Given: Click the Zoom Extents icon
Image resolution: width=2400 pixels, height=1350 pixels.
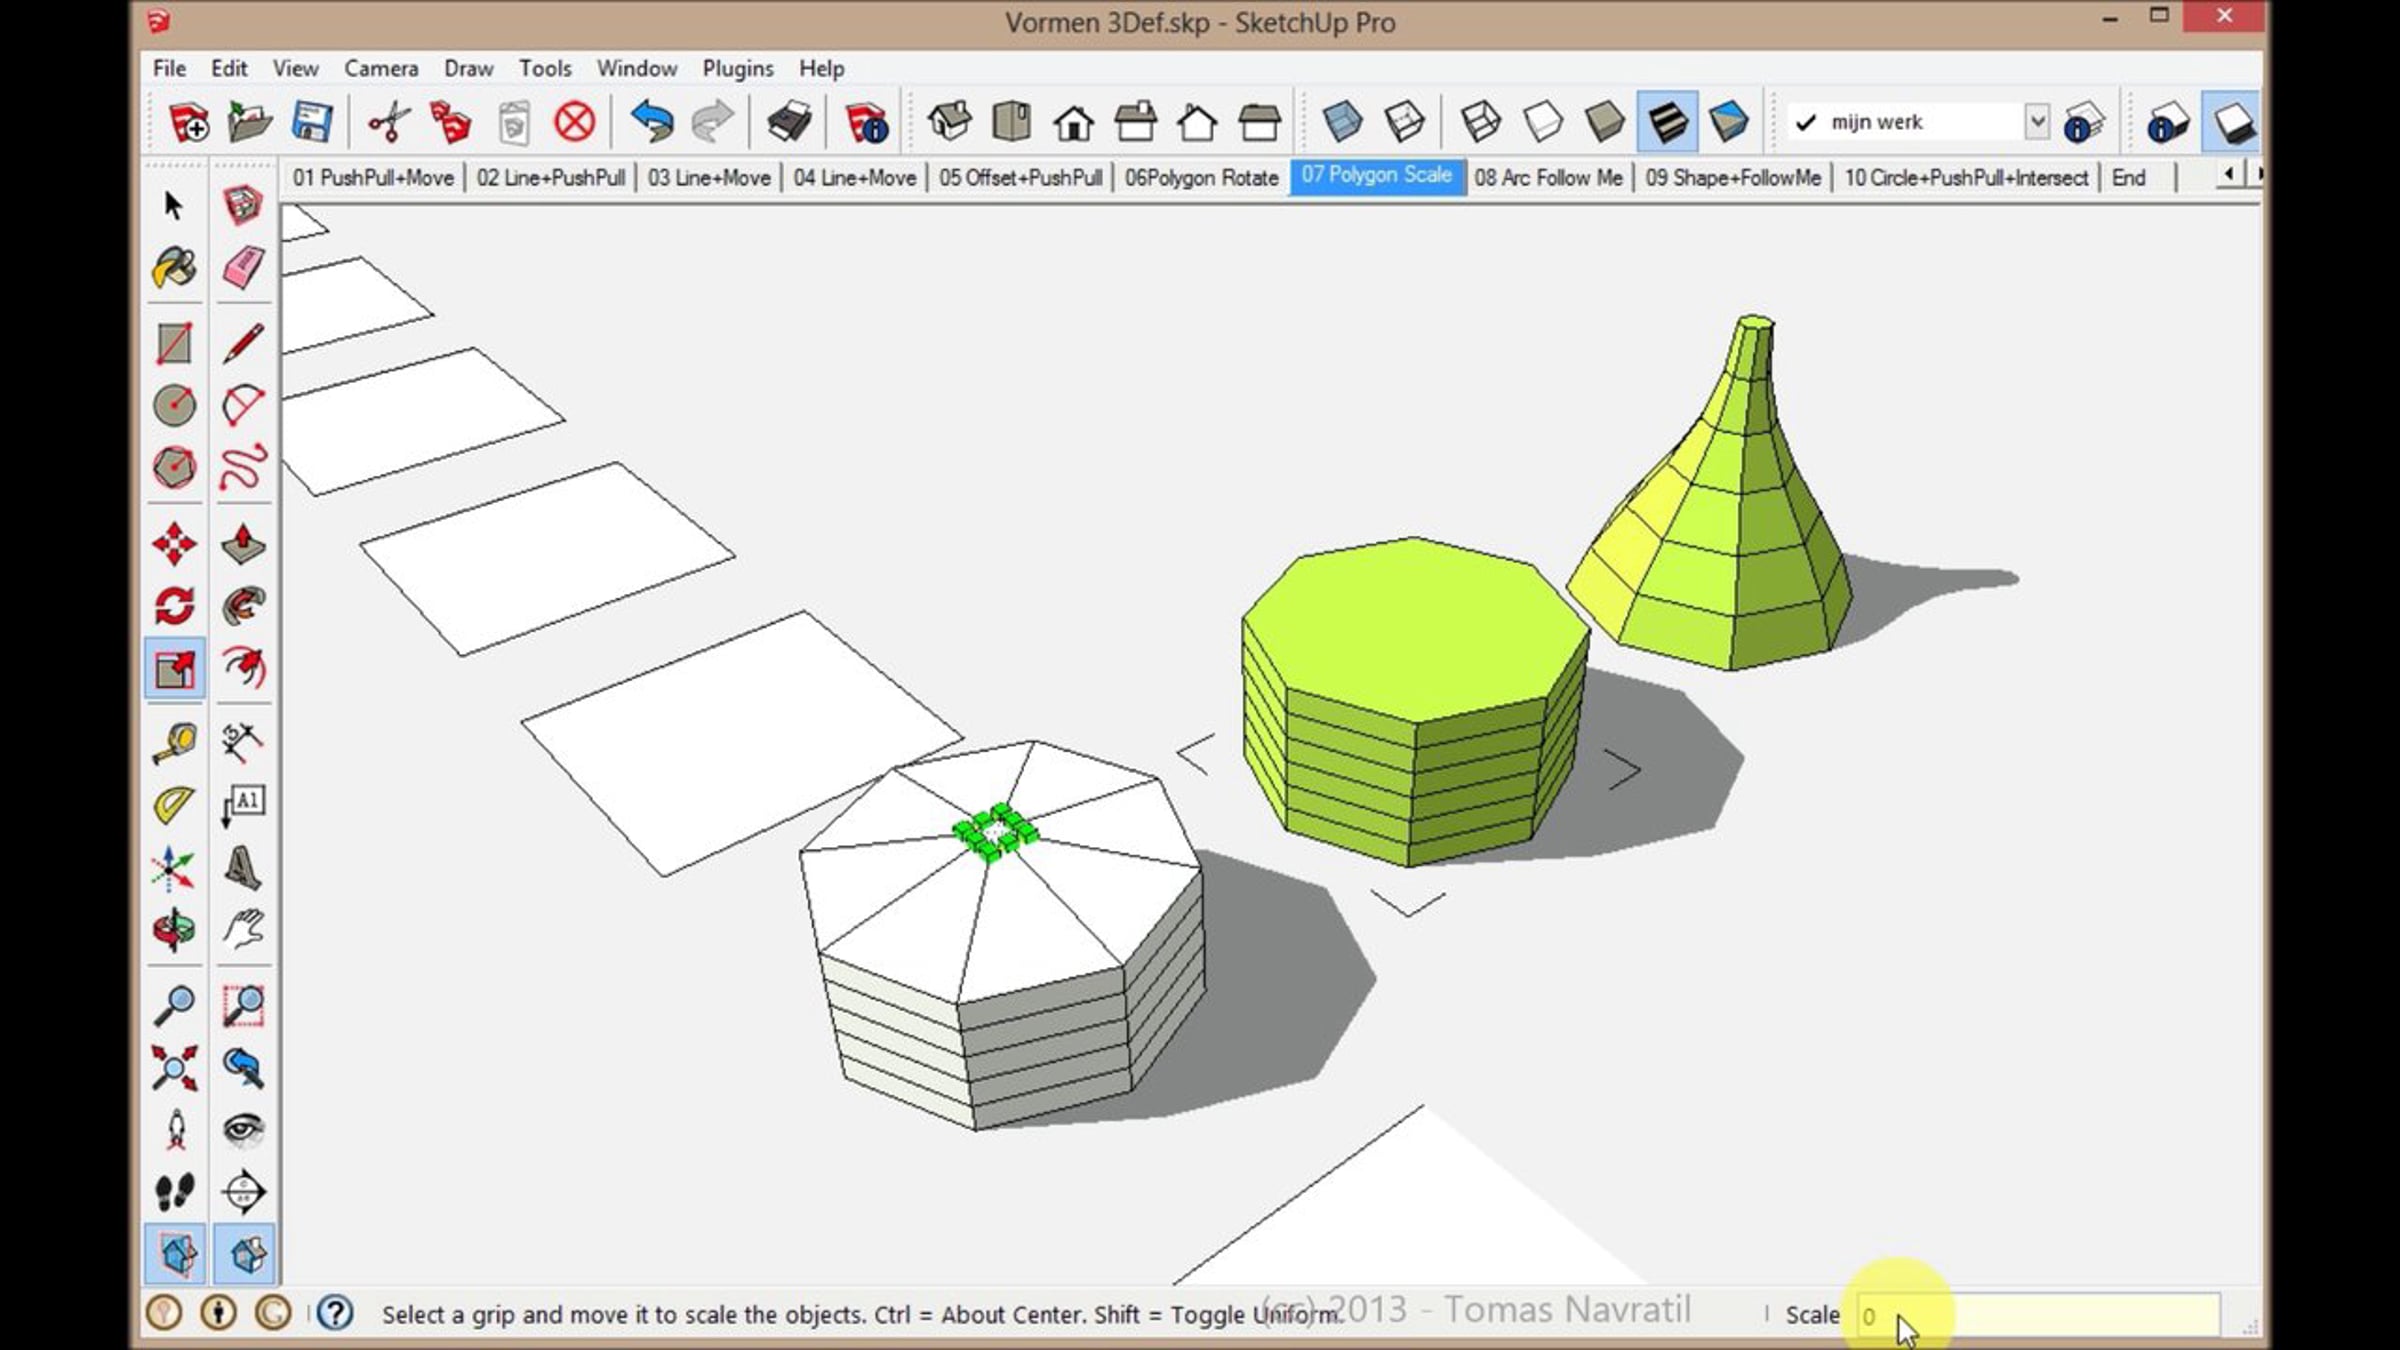Looking at the screenshot, I should [174, 1068].
